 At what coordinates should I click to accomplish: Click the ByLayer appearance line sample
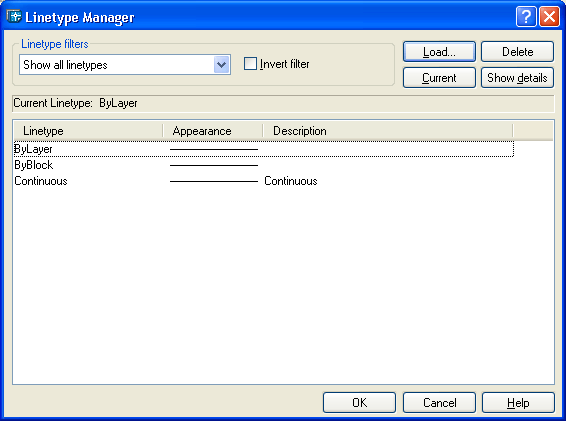point(214,149)
